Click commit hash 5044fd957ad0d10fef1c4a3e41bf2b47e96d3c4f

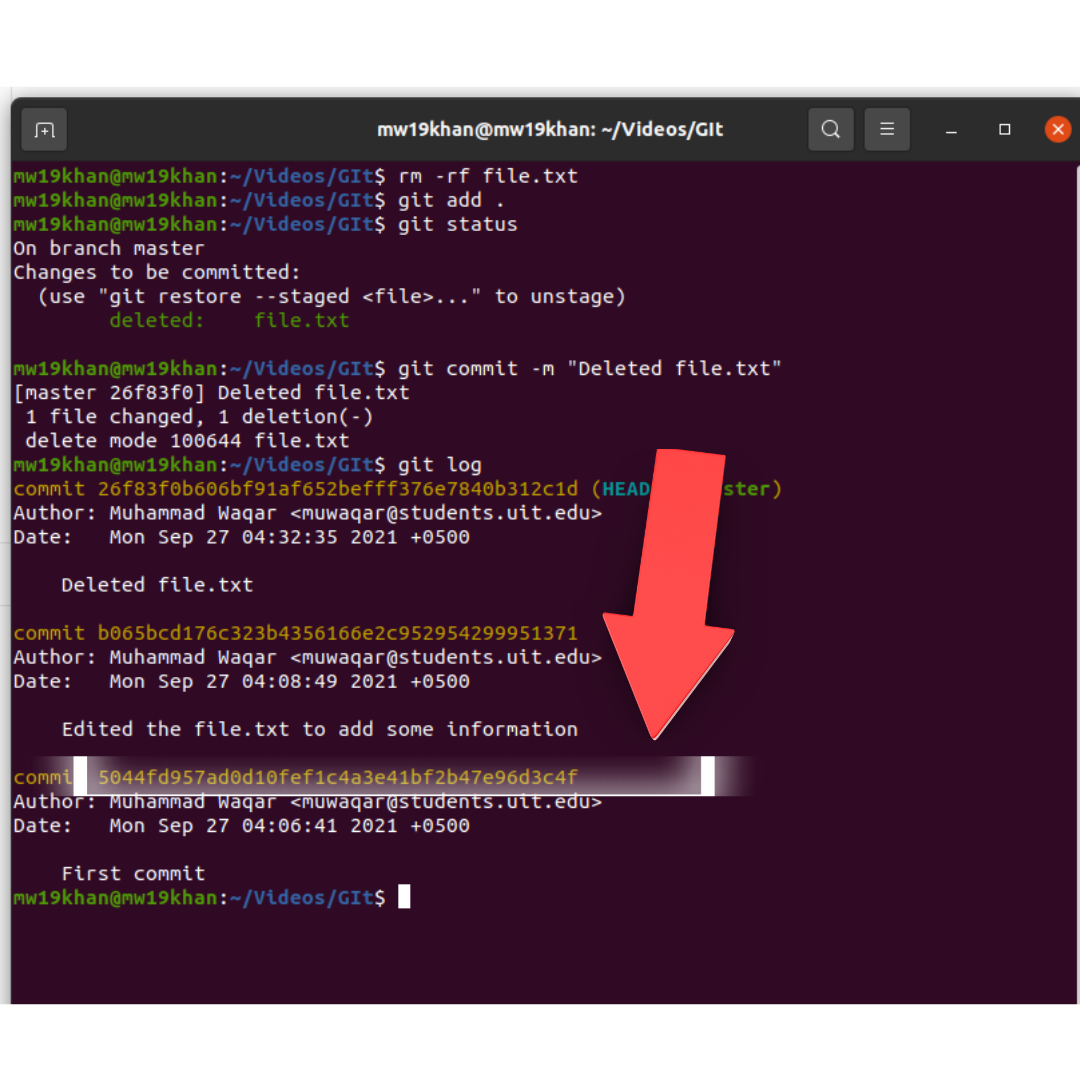338,778
